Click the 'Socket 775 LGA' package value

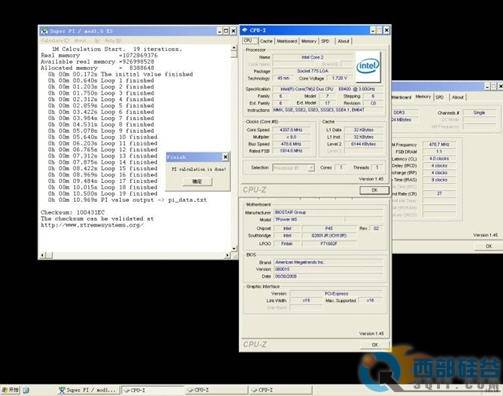(313, 71)
